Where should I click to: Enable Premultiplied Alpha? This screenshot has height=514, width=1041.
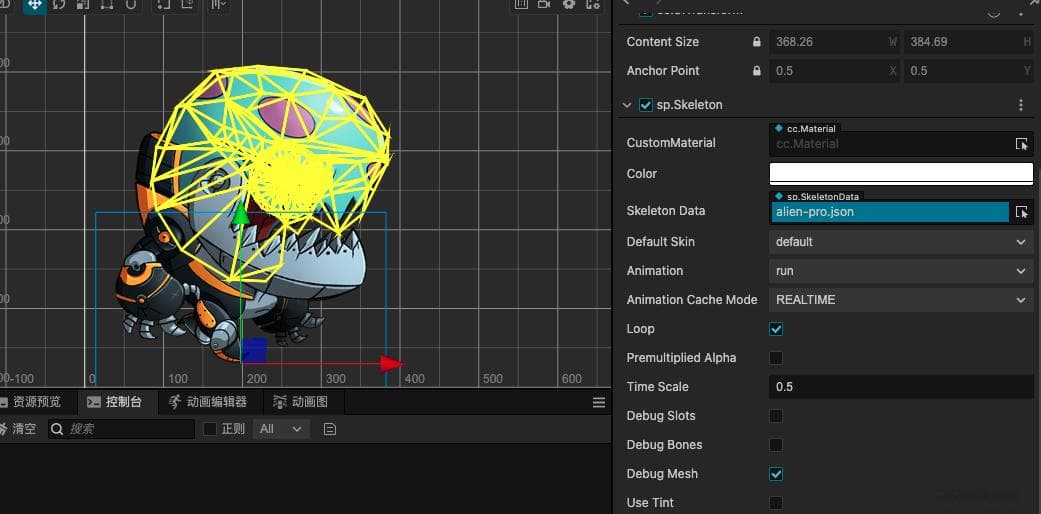[x=775, y=358]
